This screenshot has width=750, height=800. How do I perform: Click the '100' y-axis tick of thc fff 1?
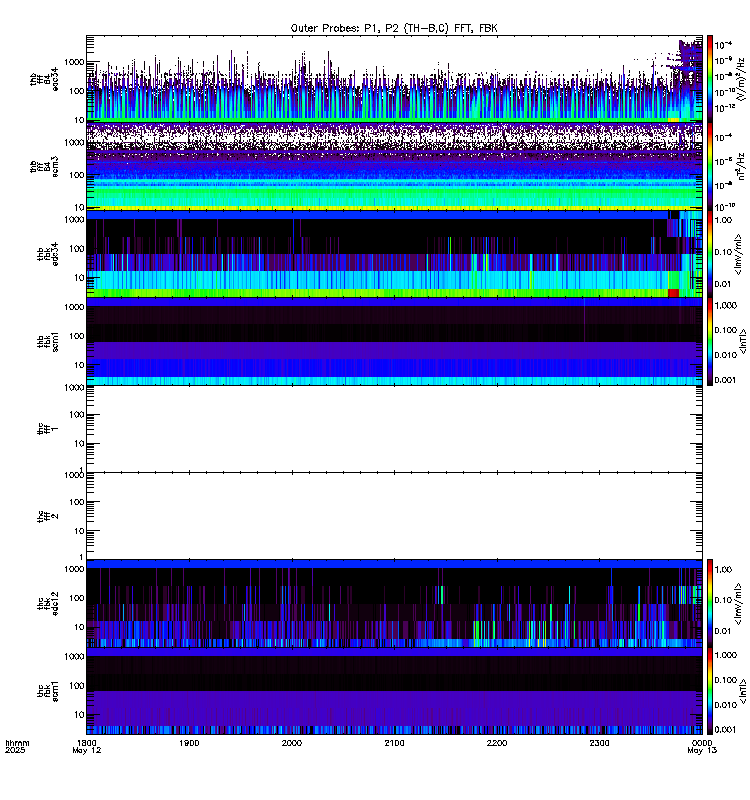tap(77, 415)
